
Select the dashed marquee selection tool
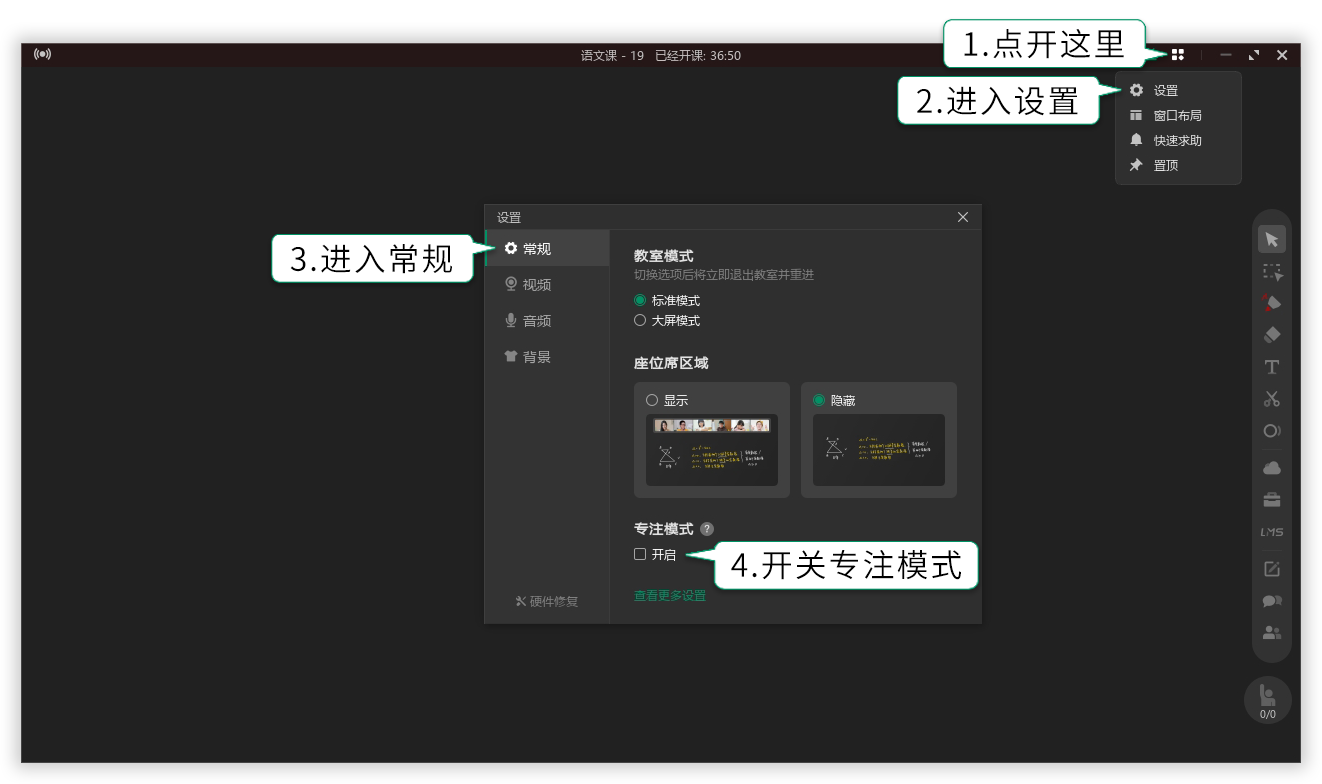pos(1271,271)
